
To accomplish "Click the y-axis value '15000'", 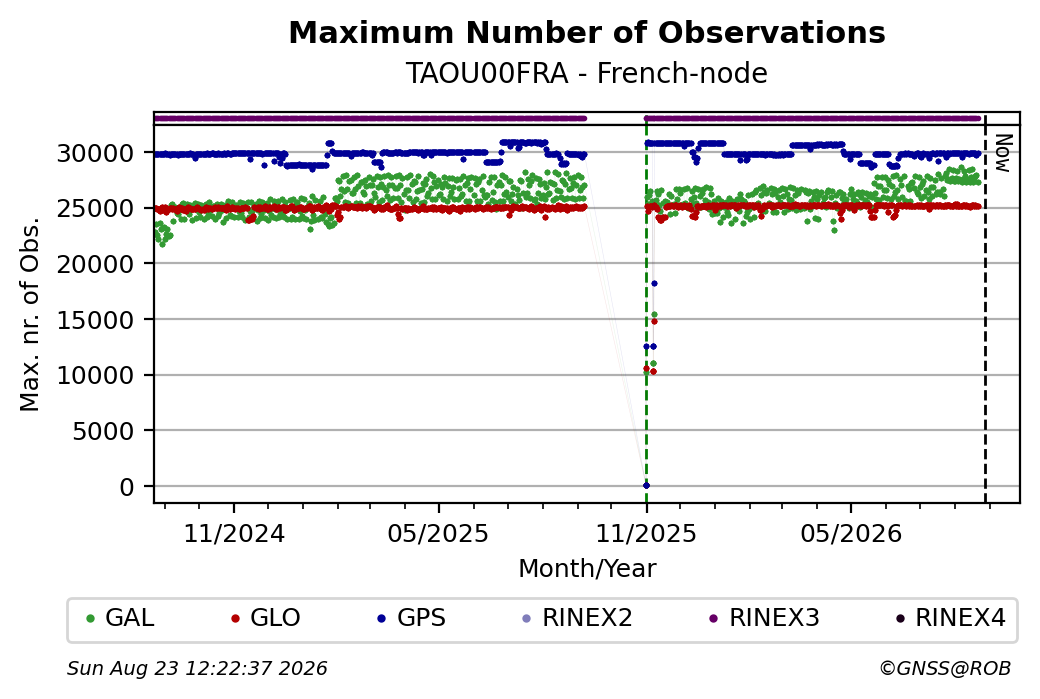I will click(96, 320).
